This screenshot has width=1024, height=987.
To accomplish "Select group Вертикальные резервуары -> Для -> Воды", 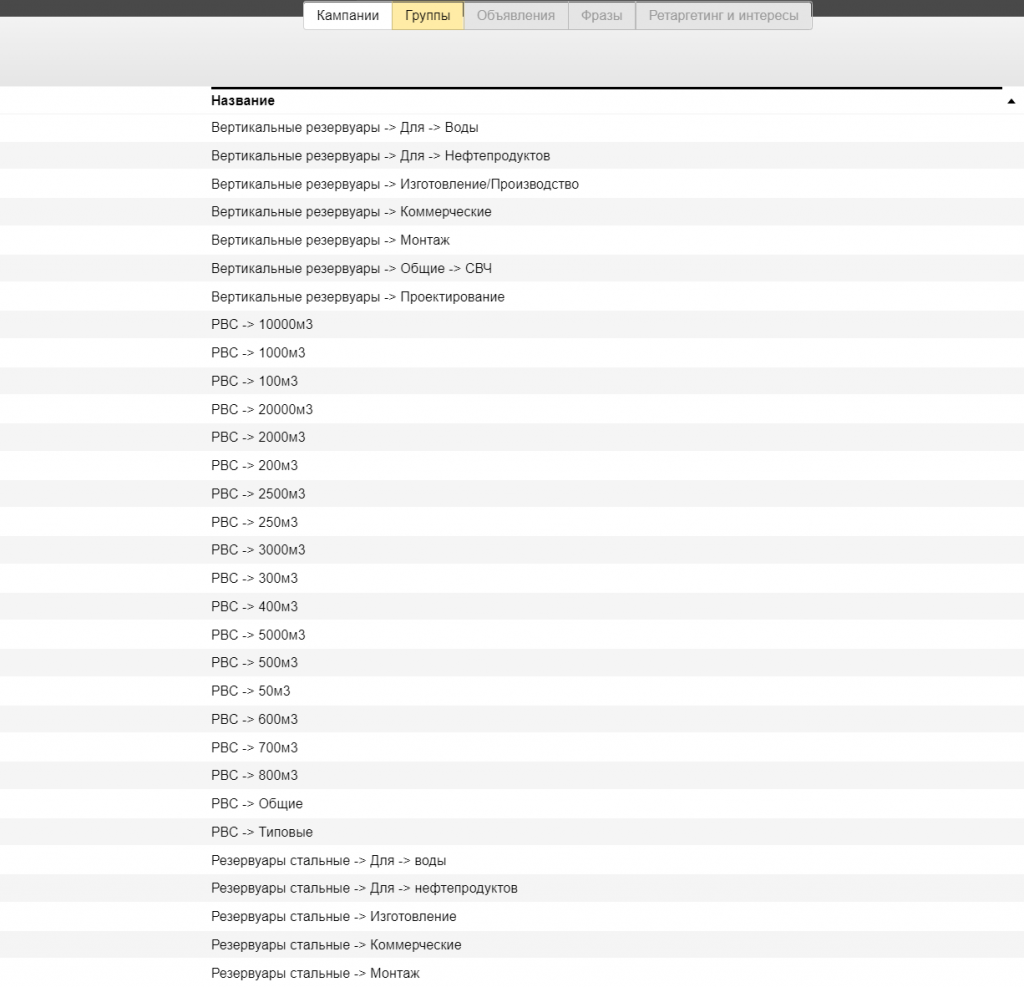I will click(344, 128).
